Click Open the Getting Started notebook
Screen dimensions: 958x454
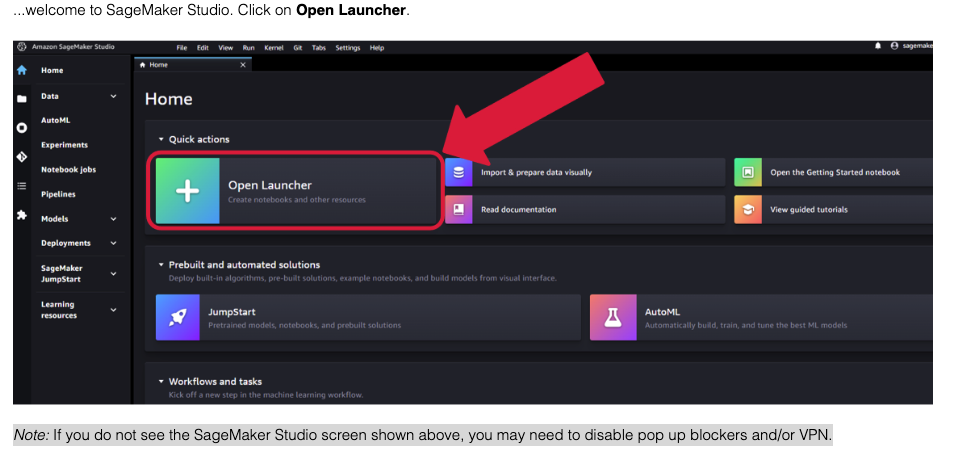coord(835,172)
